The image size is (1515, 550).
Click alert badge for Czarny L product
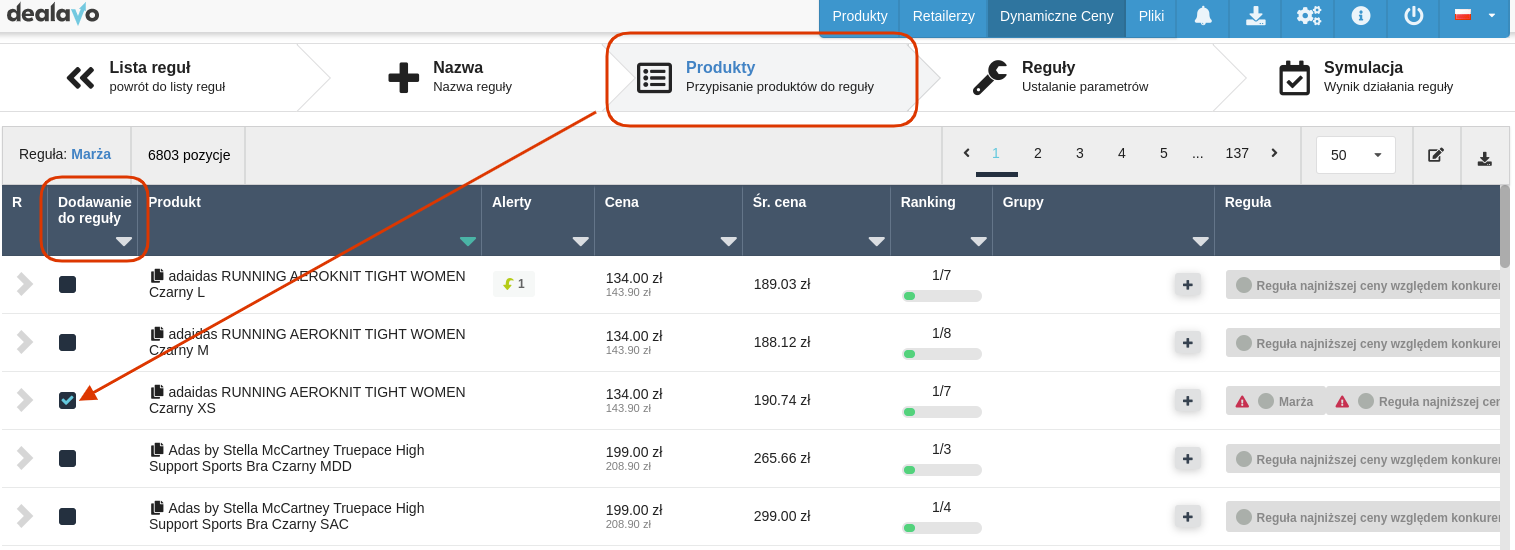point(514,284)
